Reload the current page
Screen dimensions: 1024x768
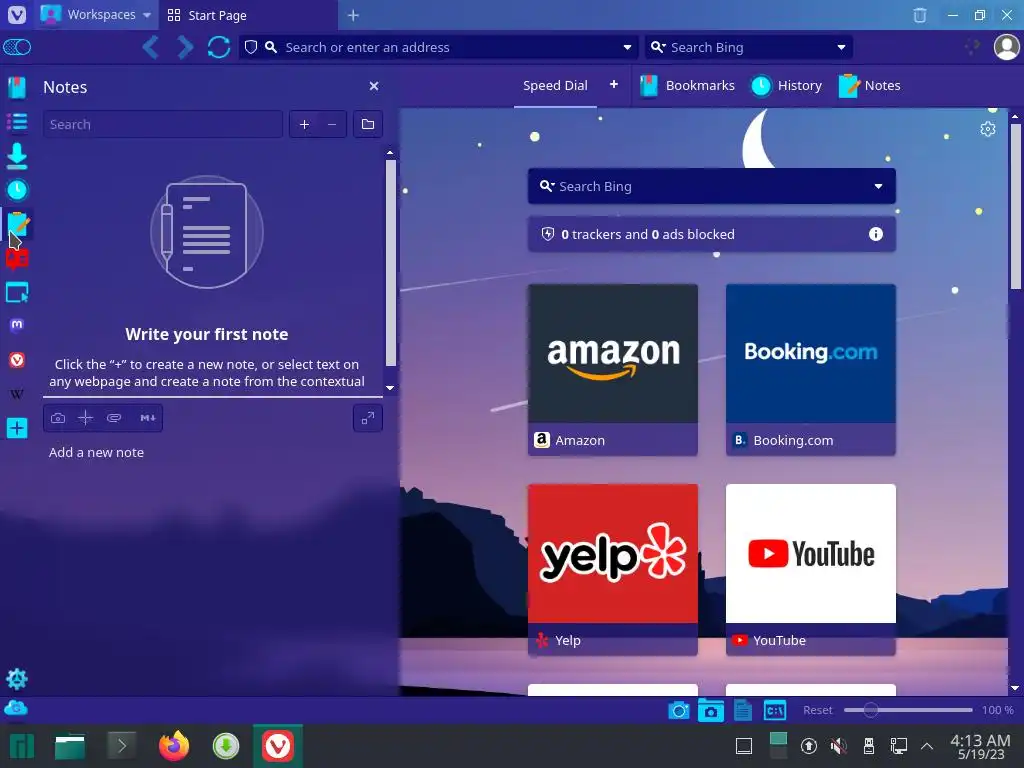click(x=219, y=47)
